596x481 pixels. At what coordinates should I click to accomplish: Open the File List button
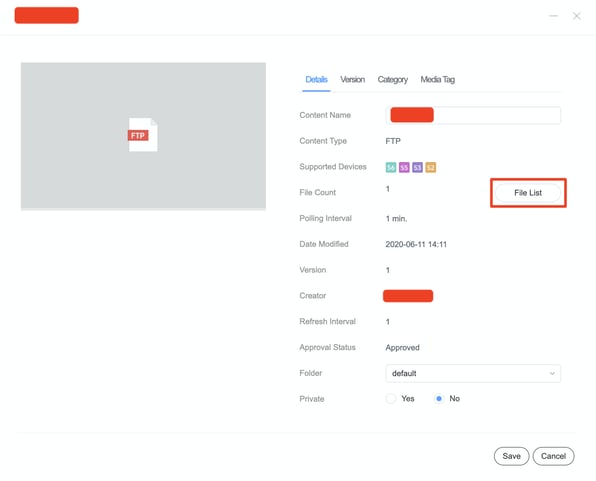pos(528,193)
